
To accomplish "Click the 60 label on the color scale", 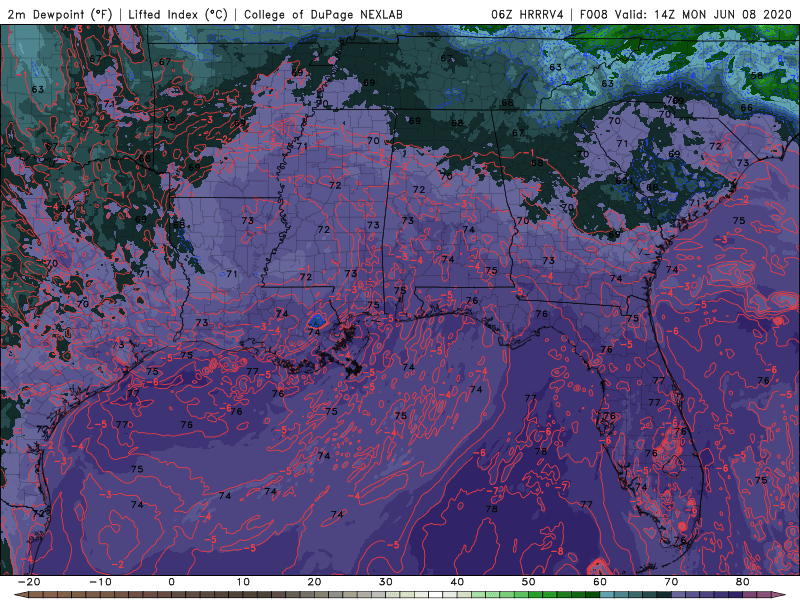I will pos(600,582).
